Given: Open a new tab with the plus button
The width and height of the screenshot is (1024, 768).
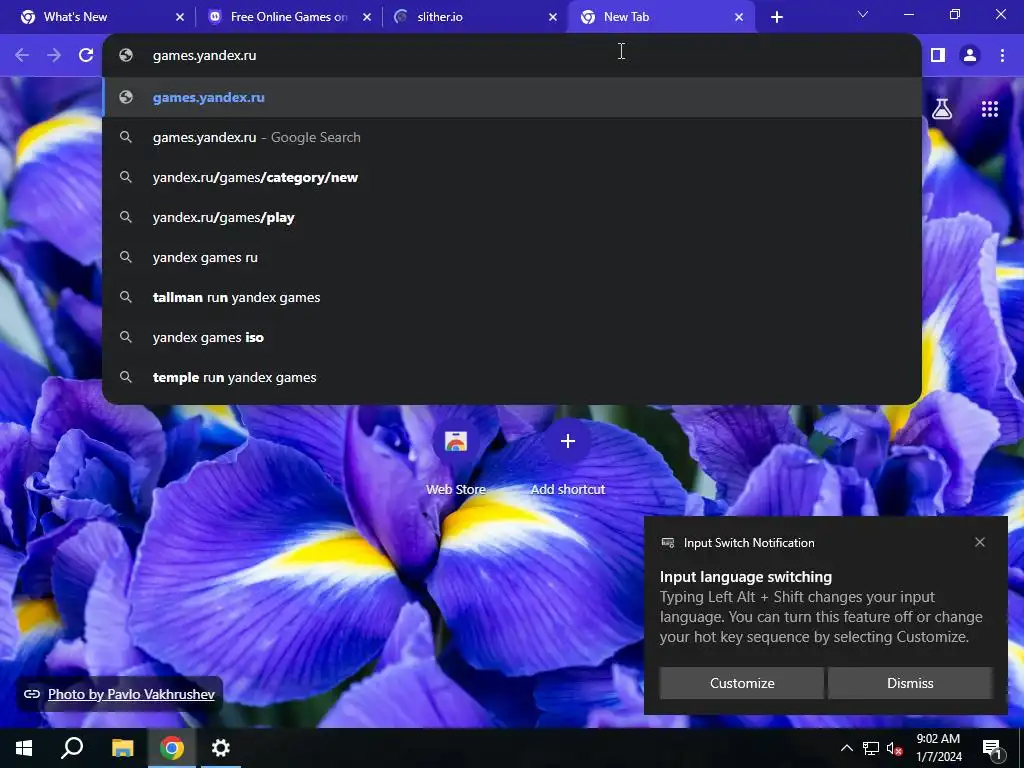Looking at the screenshot, I should pos(776,17).
